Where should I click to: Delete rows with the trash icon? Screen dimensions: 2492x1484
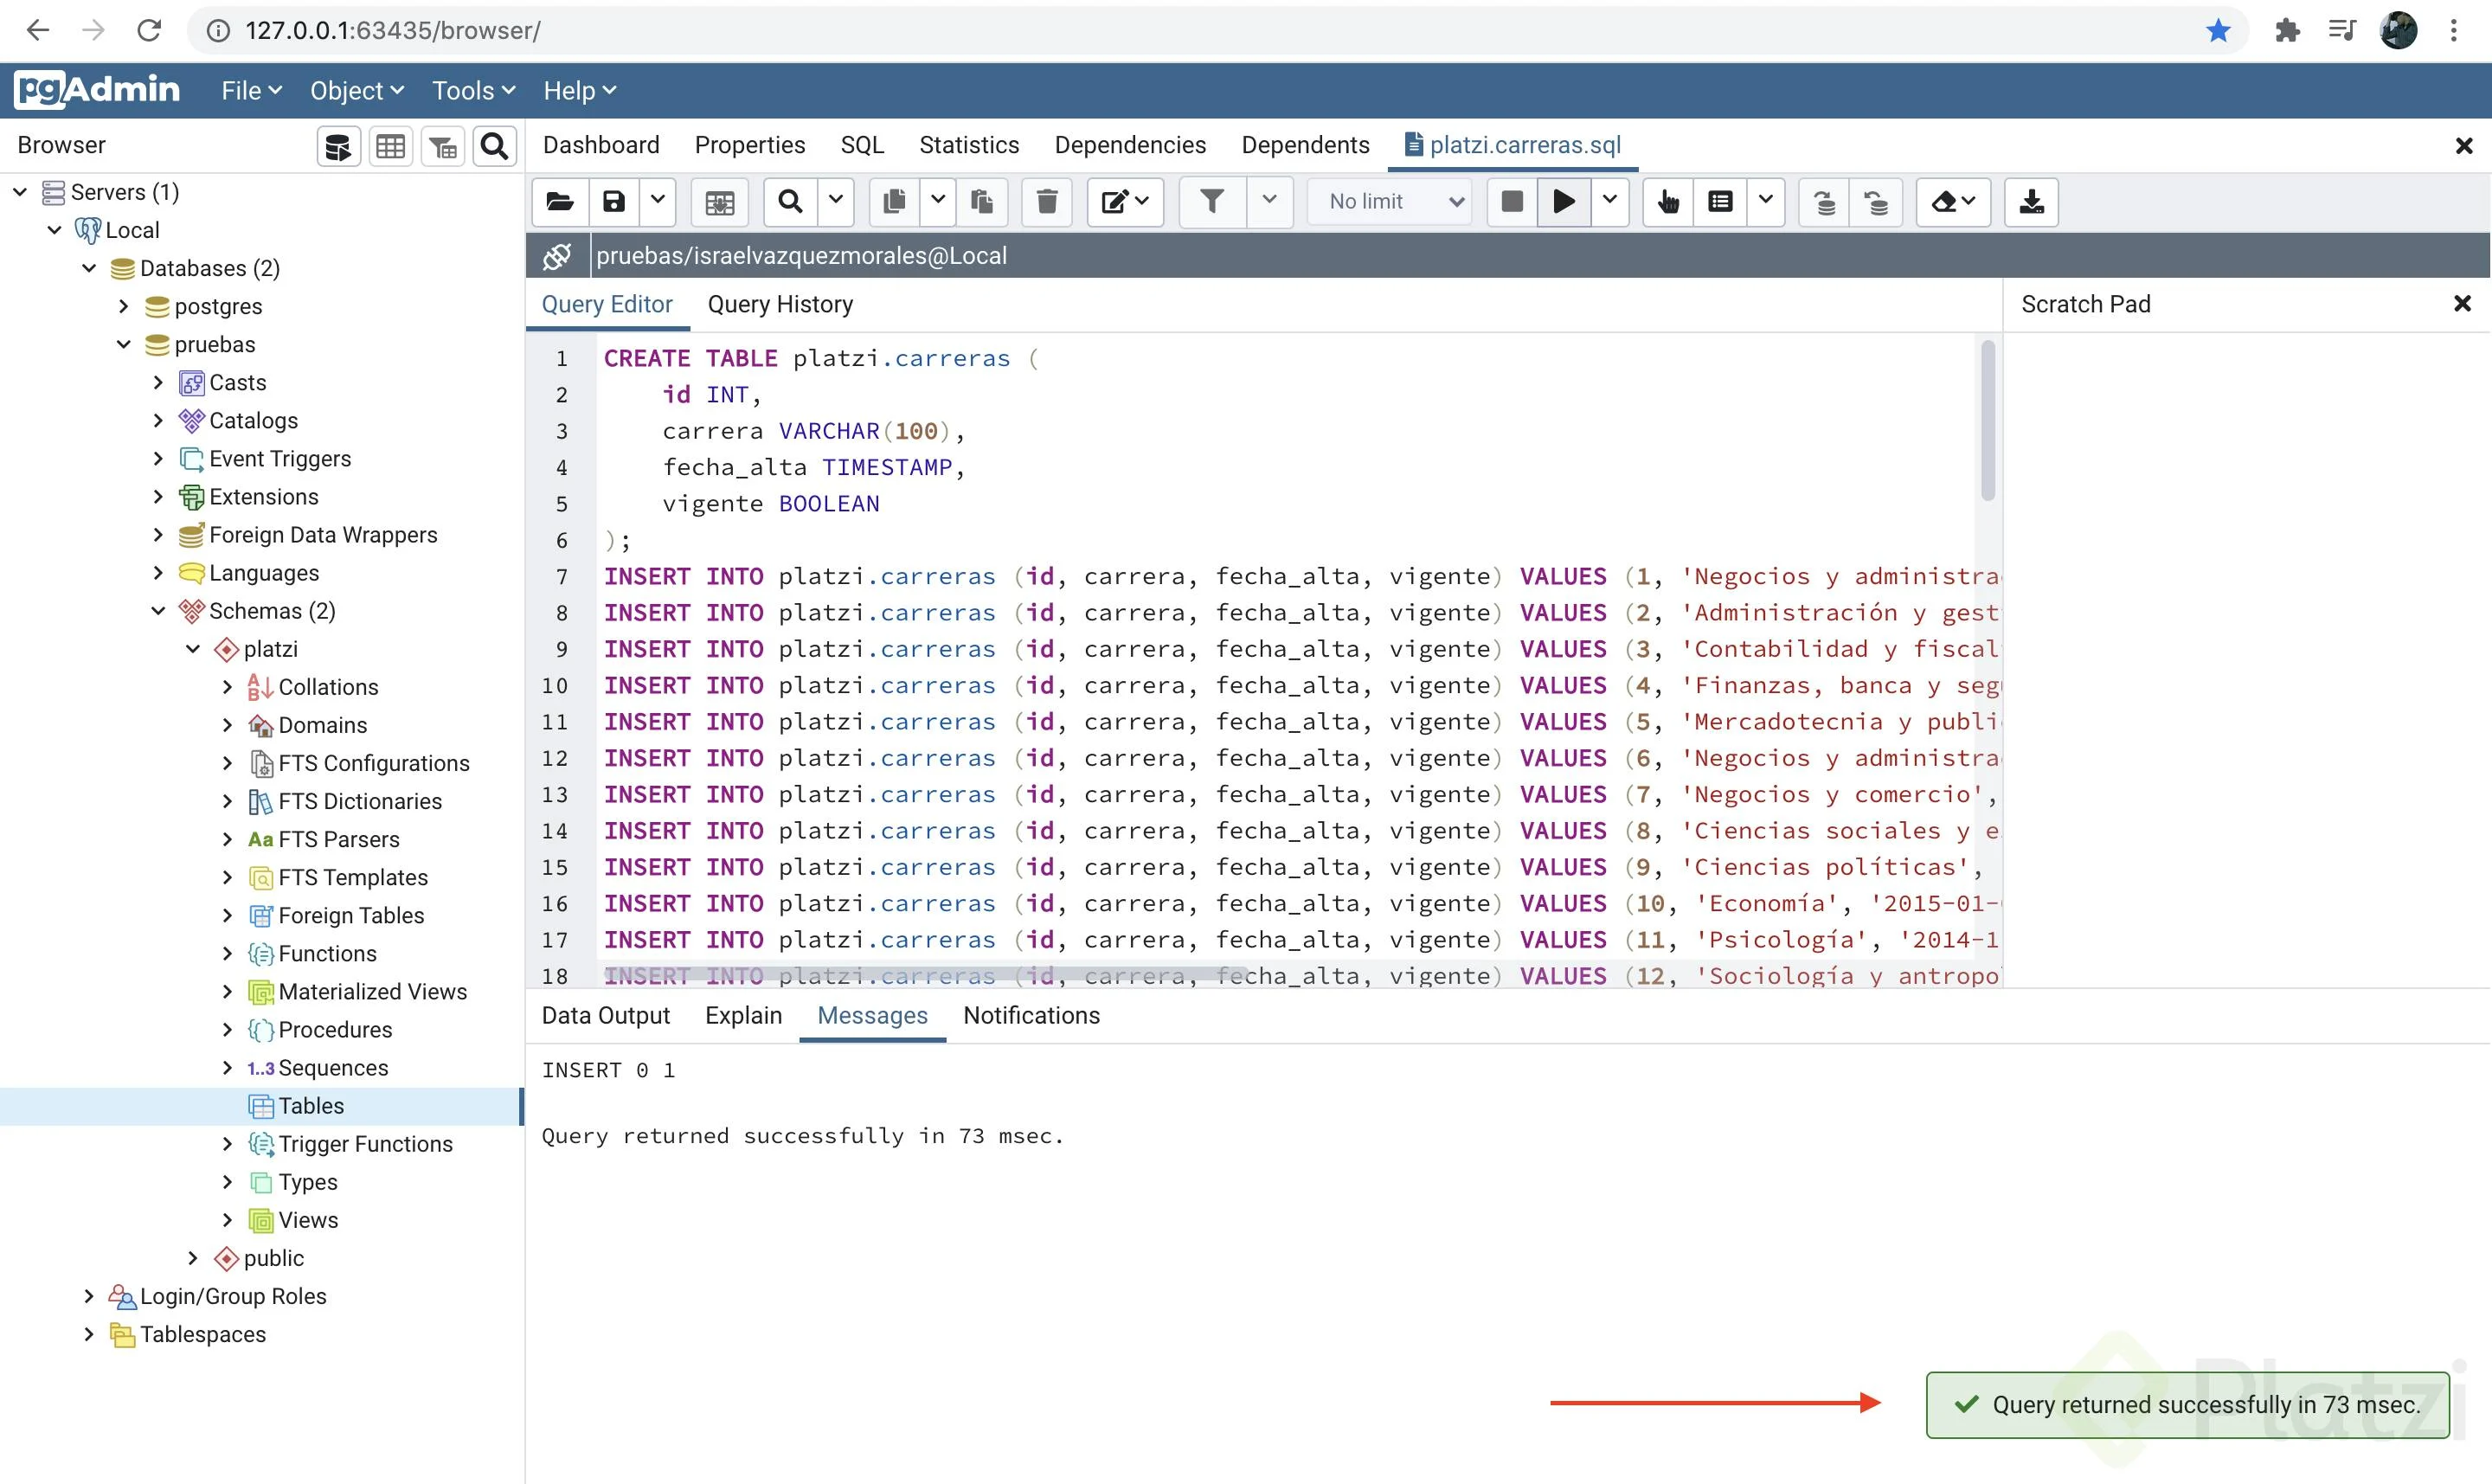(x=1046, y=201)
